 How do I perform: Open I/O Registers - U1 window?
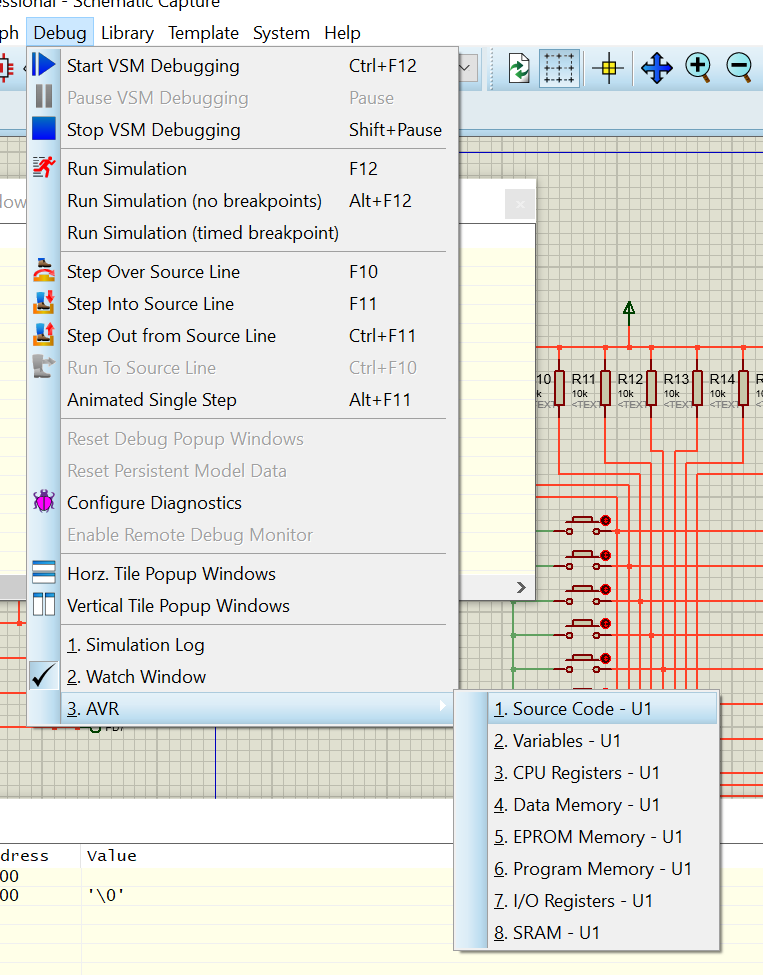click(x=587, y=901)
